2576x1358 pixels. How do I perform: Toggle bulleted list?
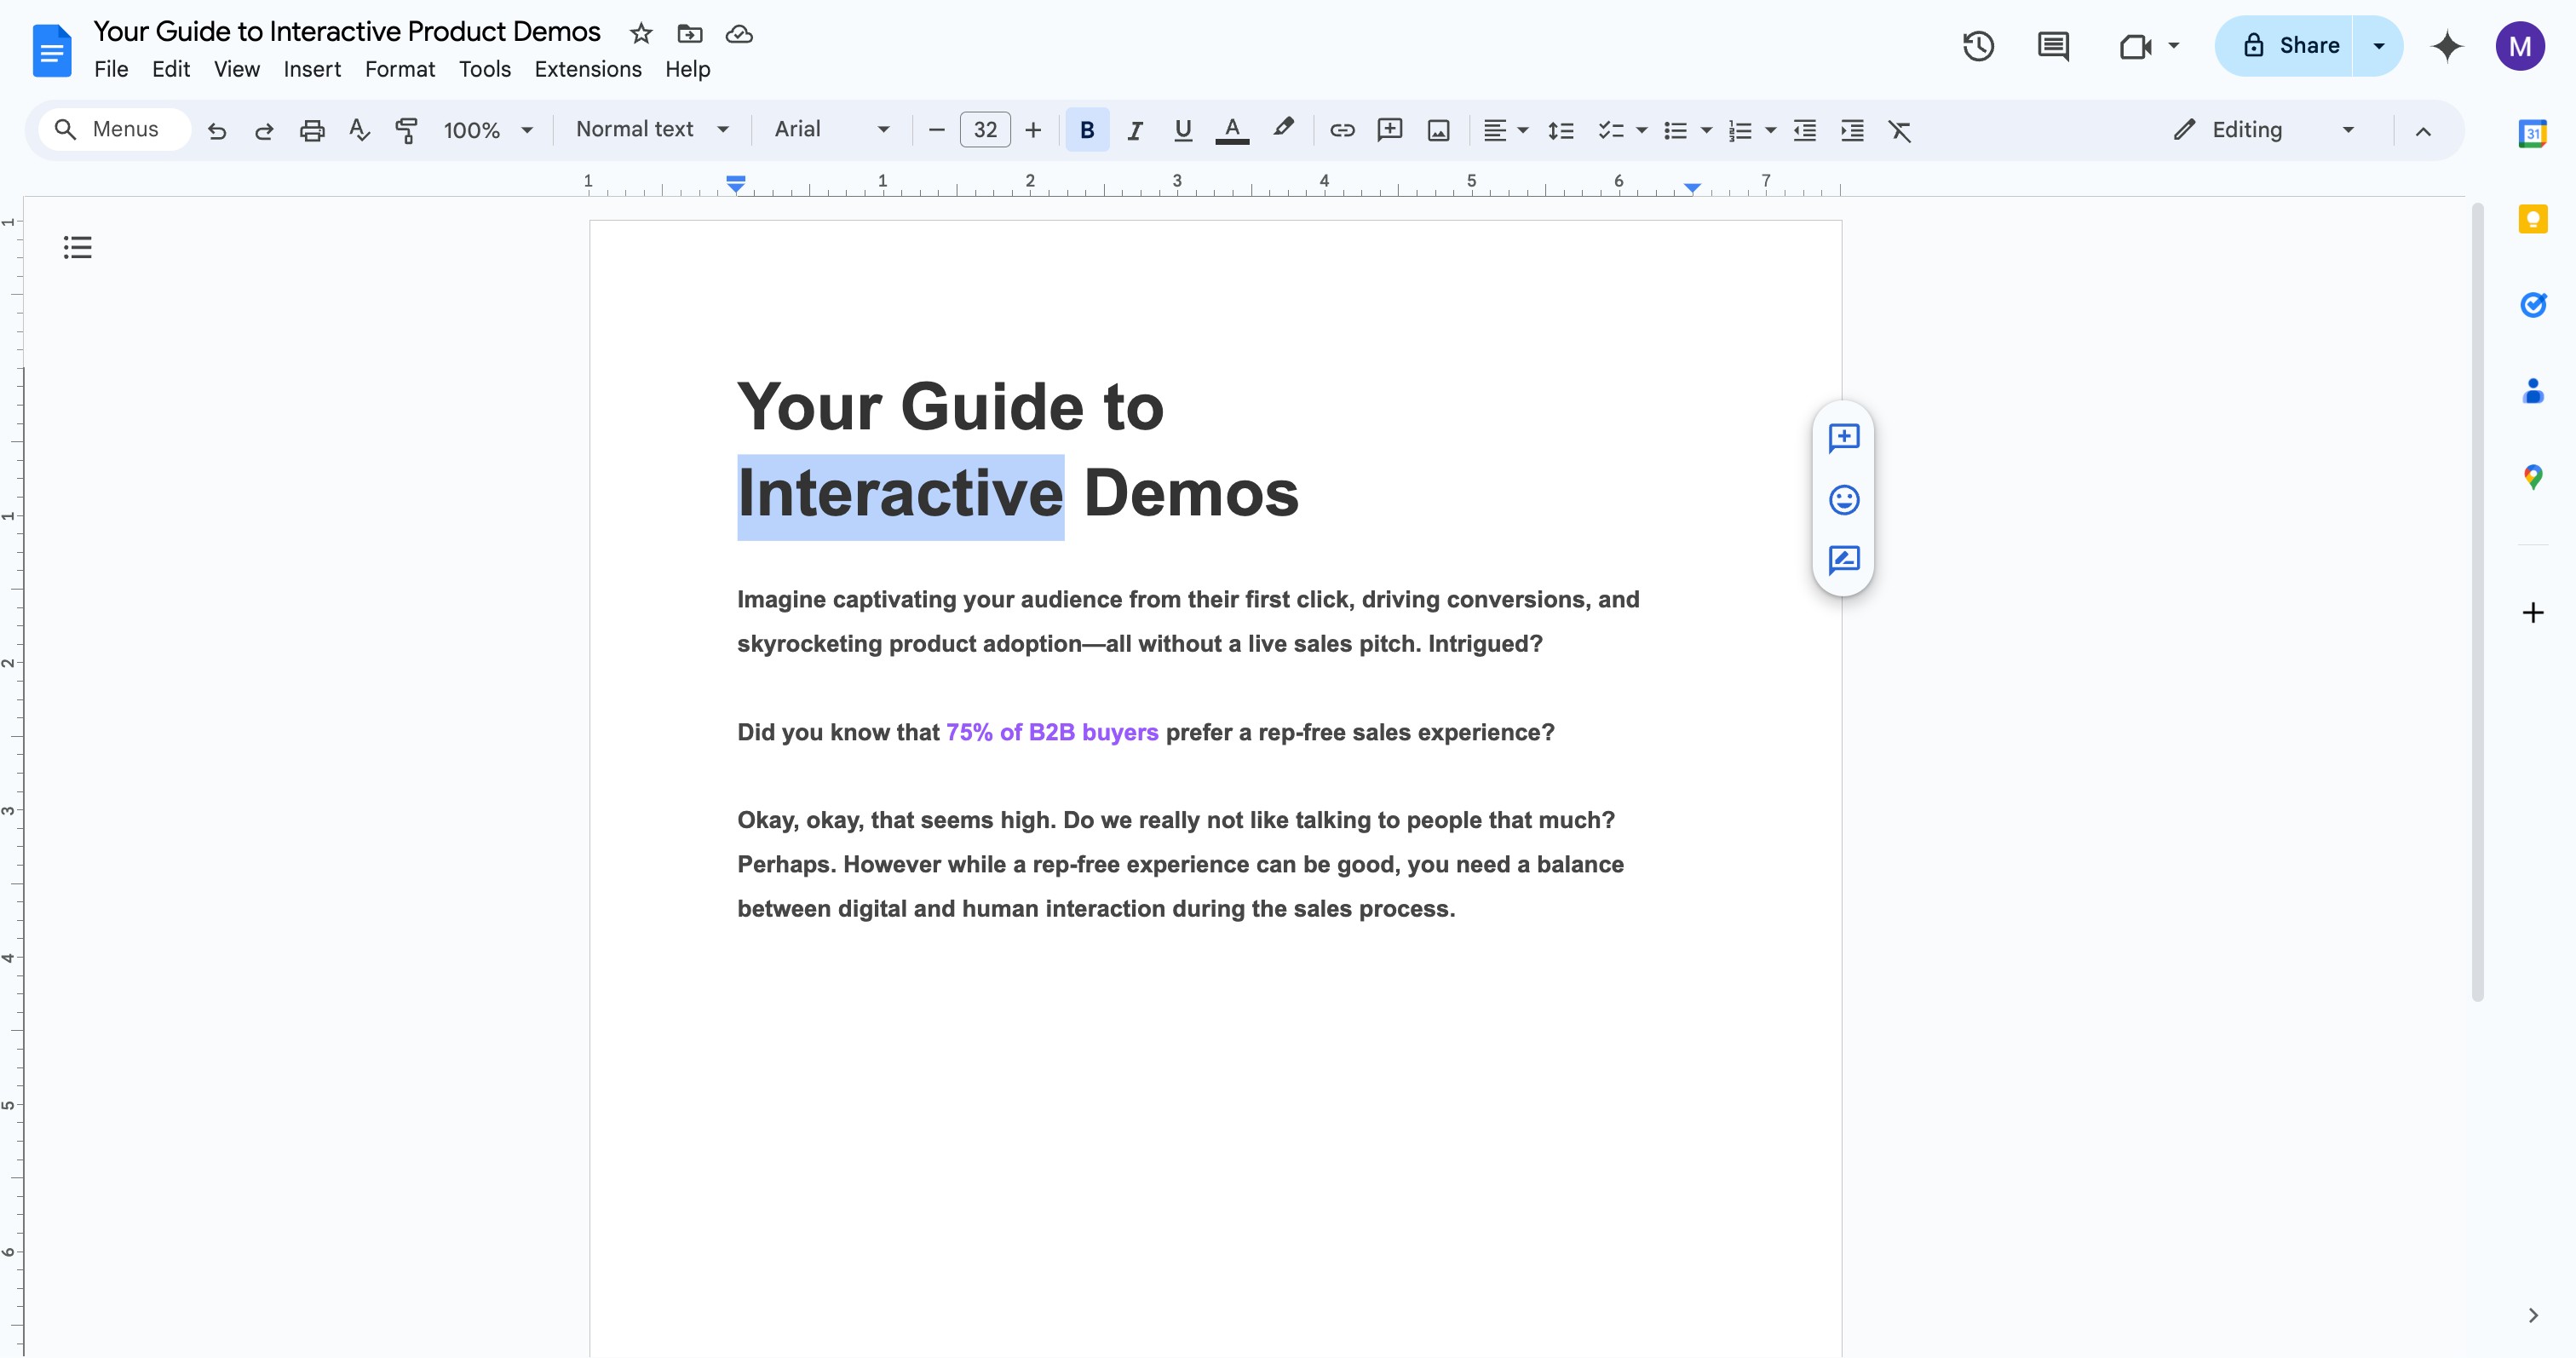tap(1675, 130)
